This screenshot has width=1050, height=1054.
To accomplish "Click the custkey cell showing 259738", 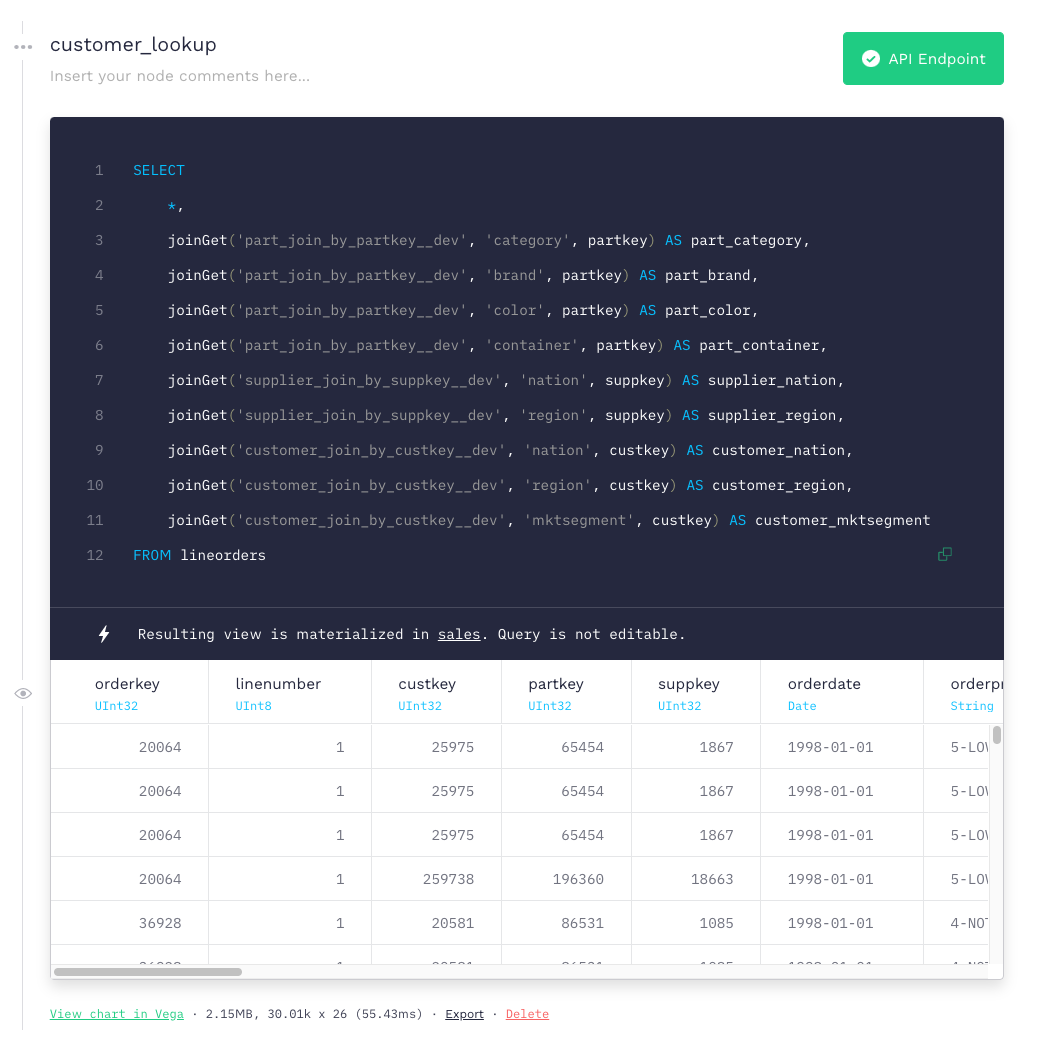I will (x=449, y=879).
